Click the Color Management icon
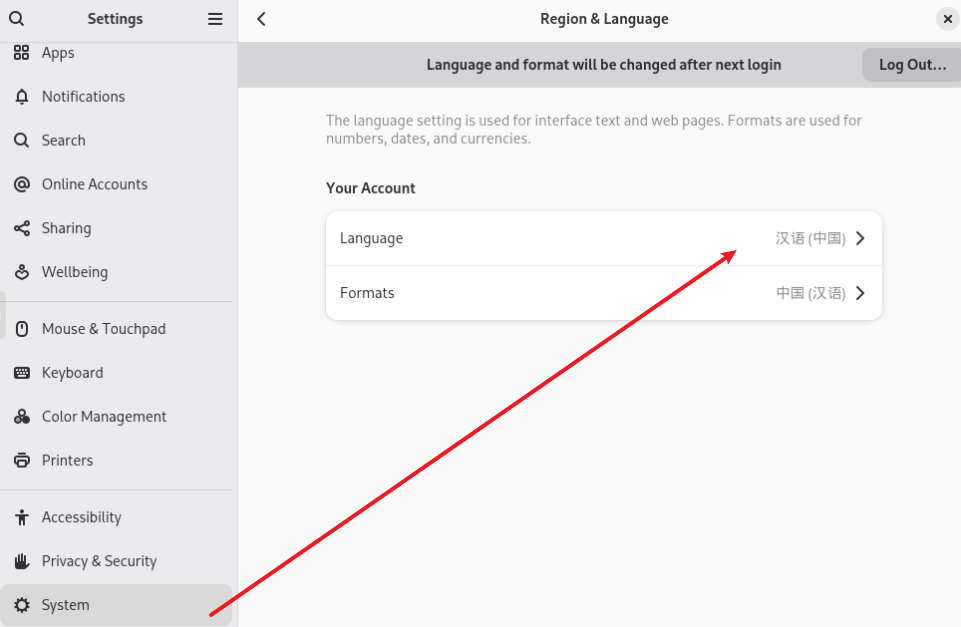Viewport: 961px width, 627px height. [21, 417]
